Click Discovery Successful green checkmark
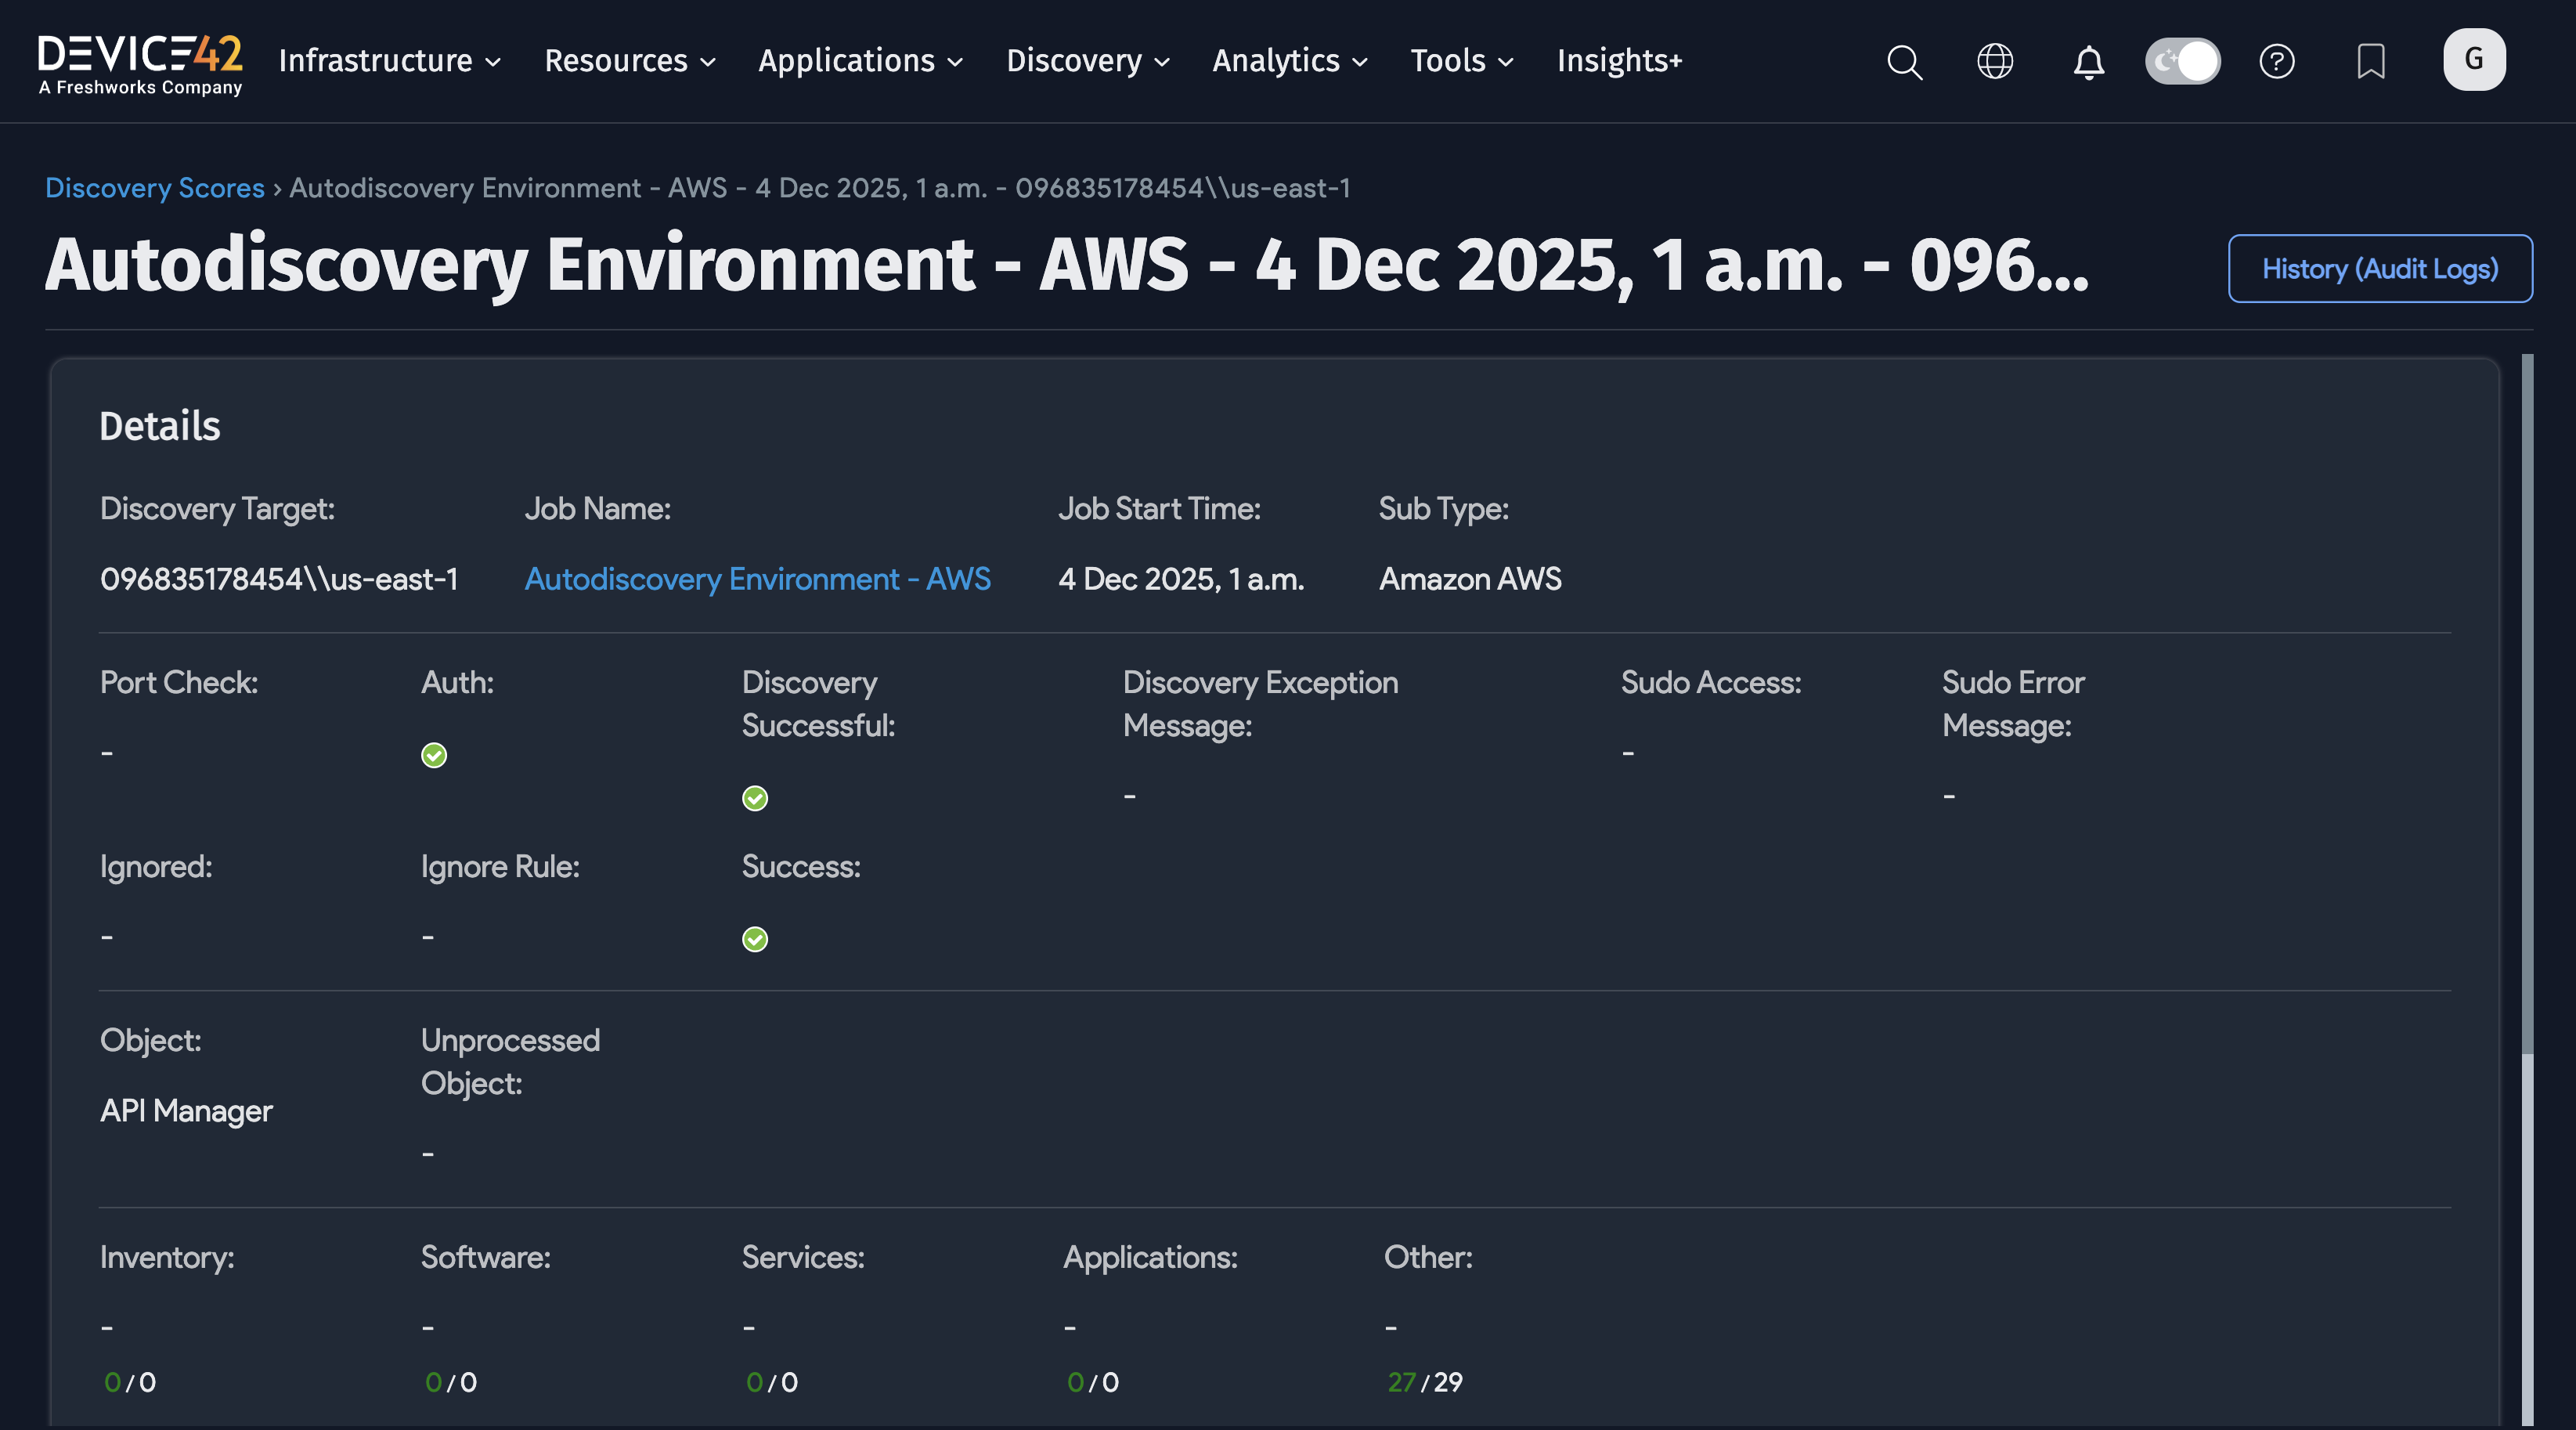The width and height of the screenshot is (2576, 1430). coord(755,798)
